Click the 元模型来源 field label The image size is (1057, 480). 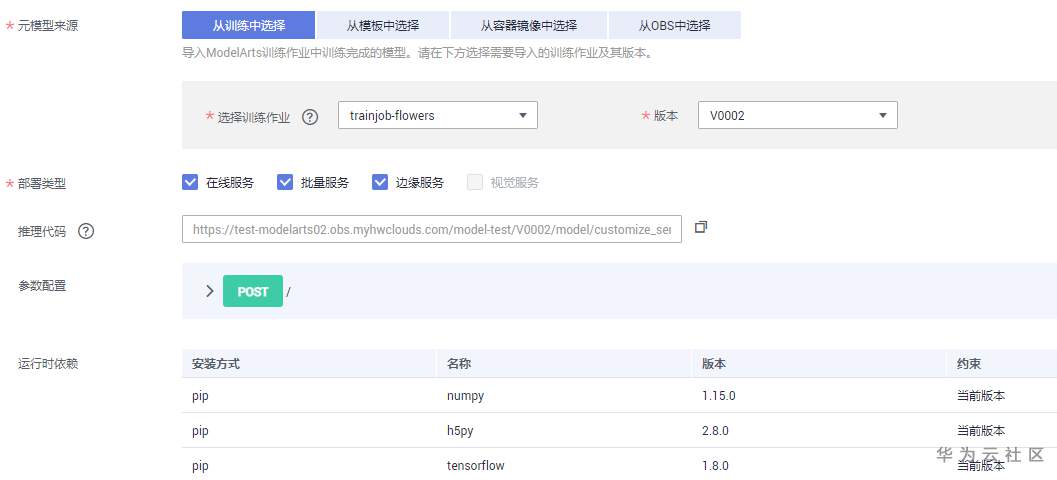(47, 26)
